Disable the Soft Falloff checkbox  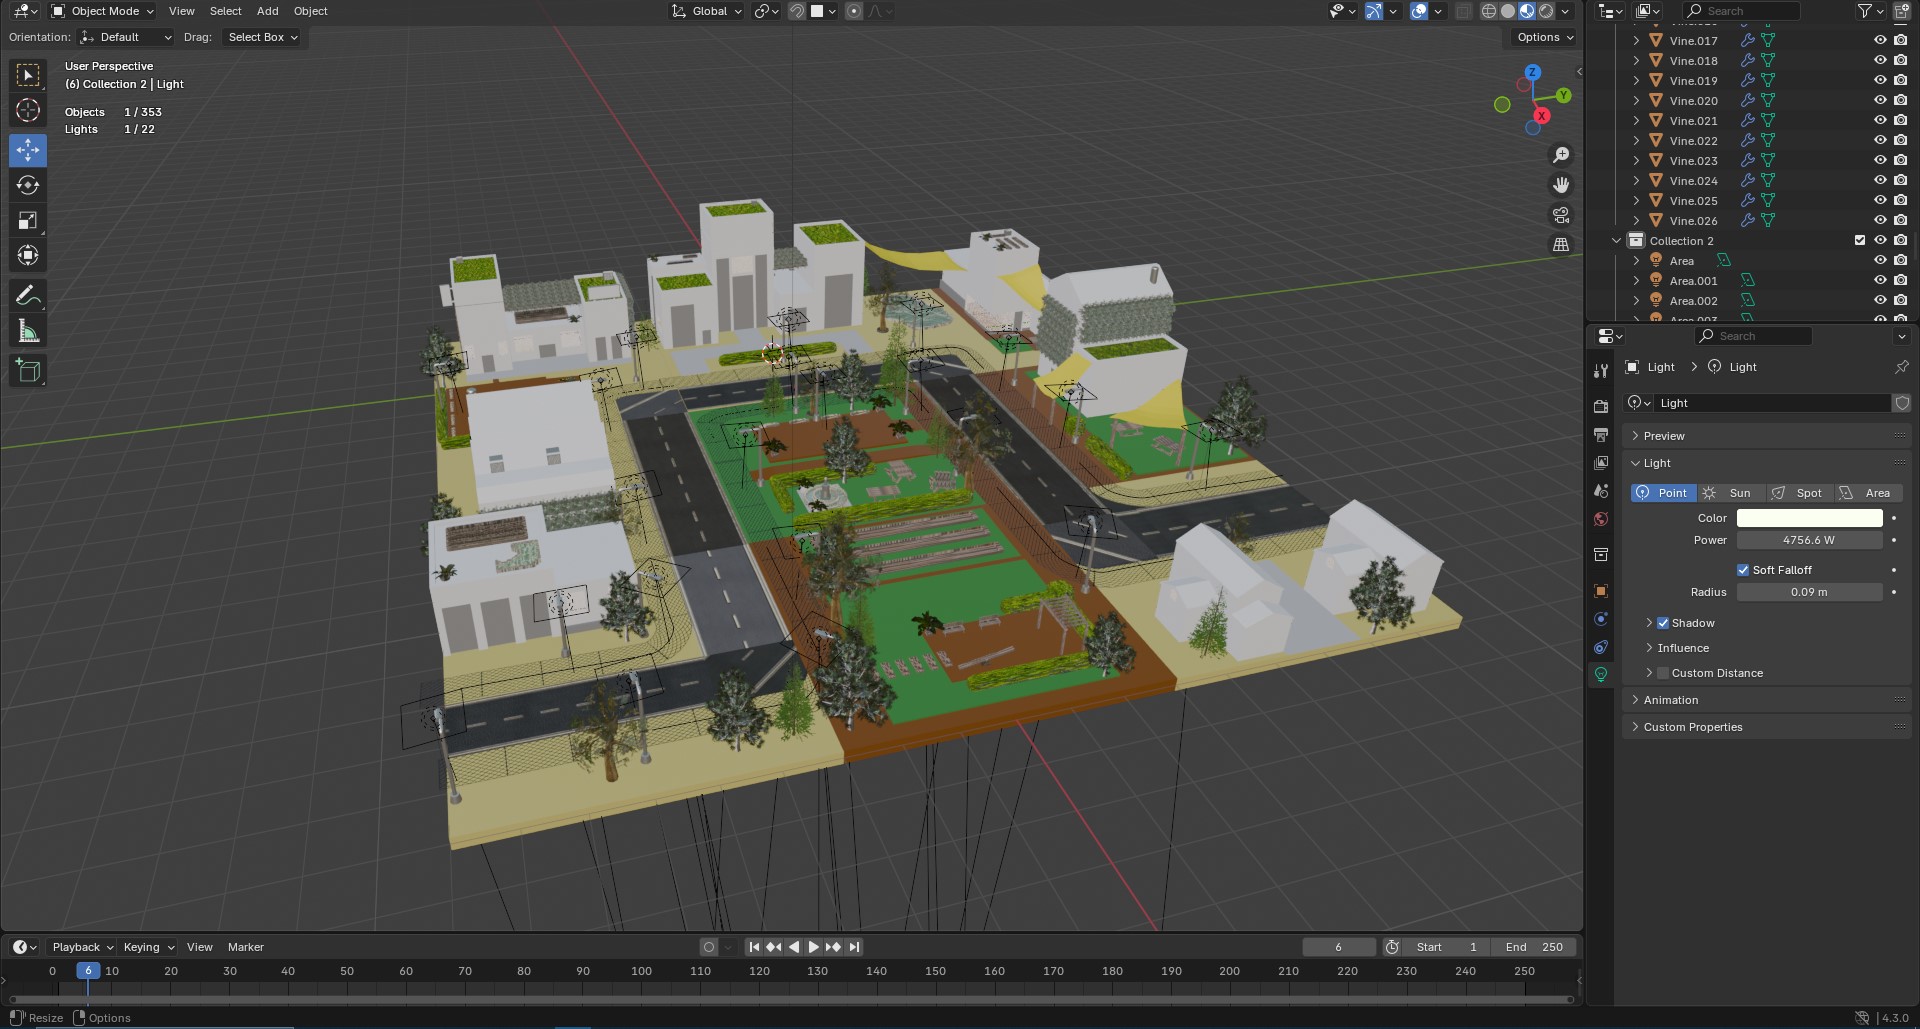coord(1743,570)
